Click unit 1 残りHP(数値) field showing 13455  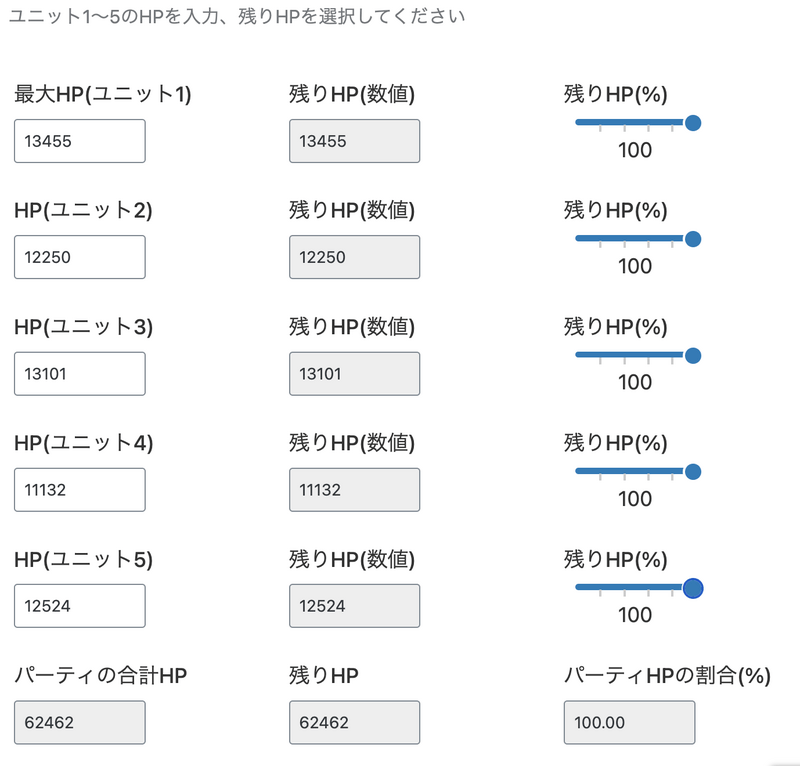[x=354, y=141]
